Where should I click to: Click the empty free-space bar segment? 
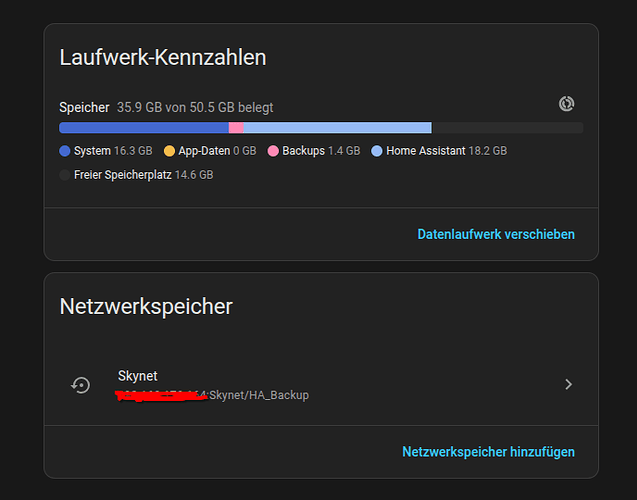tap(507, 128)
